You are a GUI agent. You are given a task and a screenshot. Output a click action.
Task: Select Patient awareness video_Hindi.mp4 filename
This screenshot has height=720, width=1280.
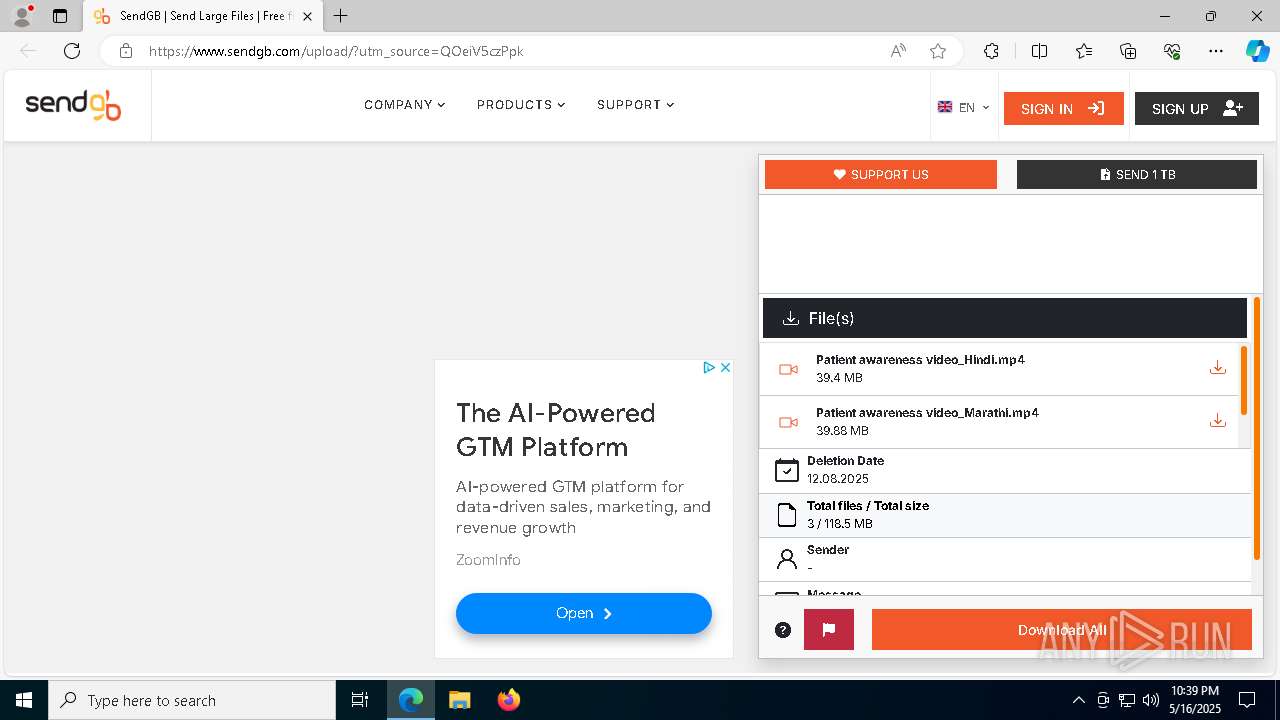(x=920, y=360)
